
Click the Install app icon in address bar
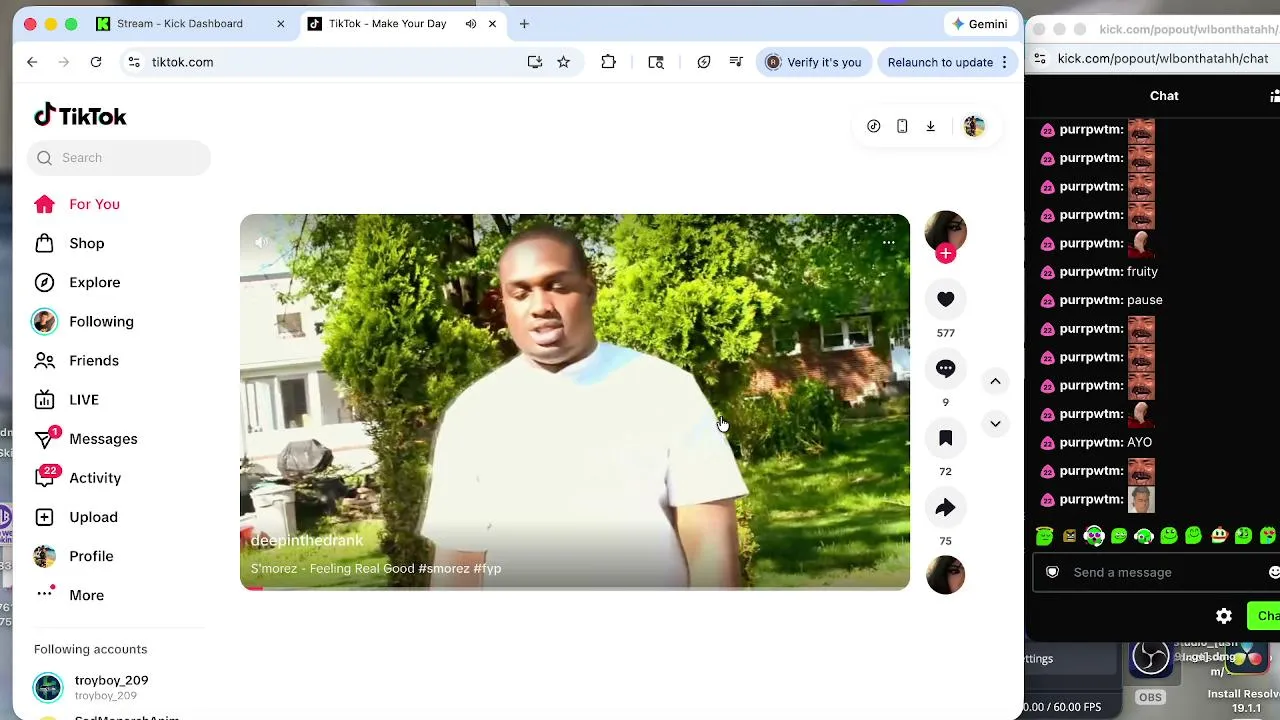coord(535,62)
